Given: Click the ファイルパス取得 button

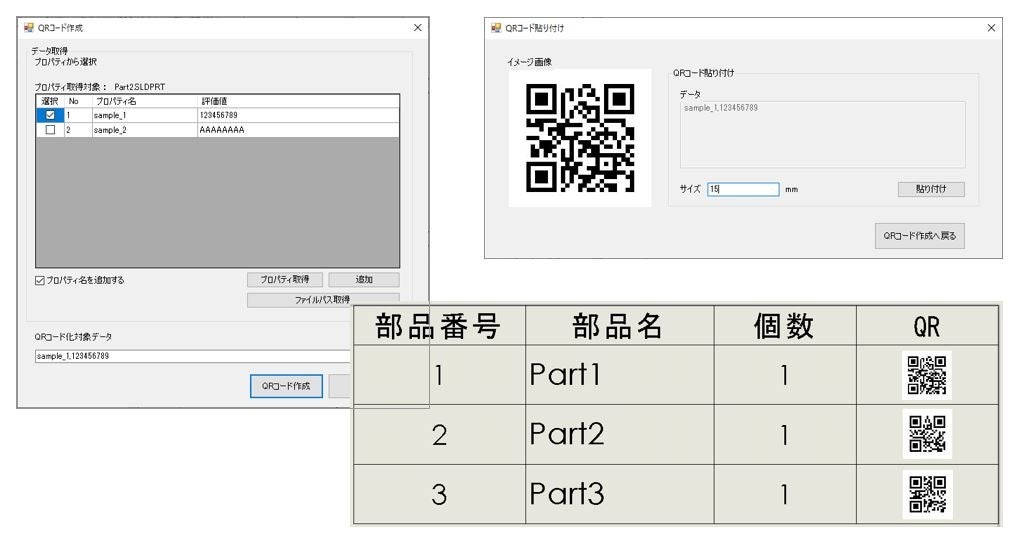Looking at the screenshot, I should pyautogui.click(x=322, y=300).
